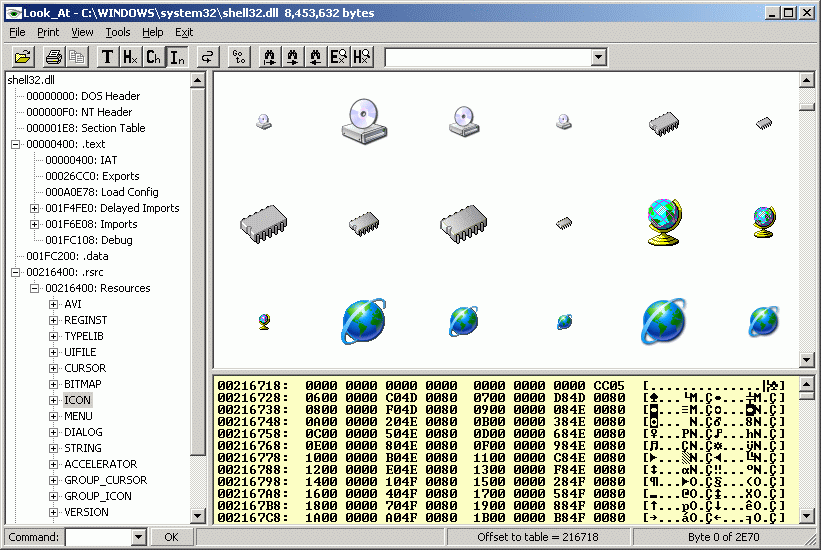Click the Hx search toolbar icon
The width and height of the screenshot is (821, 550).
(x=362, y=57)
